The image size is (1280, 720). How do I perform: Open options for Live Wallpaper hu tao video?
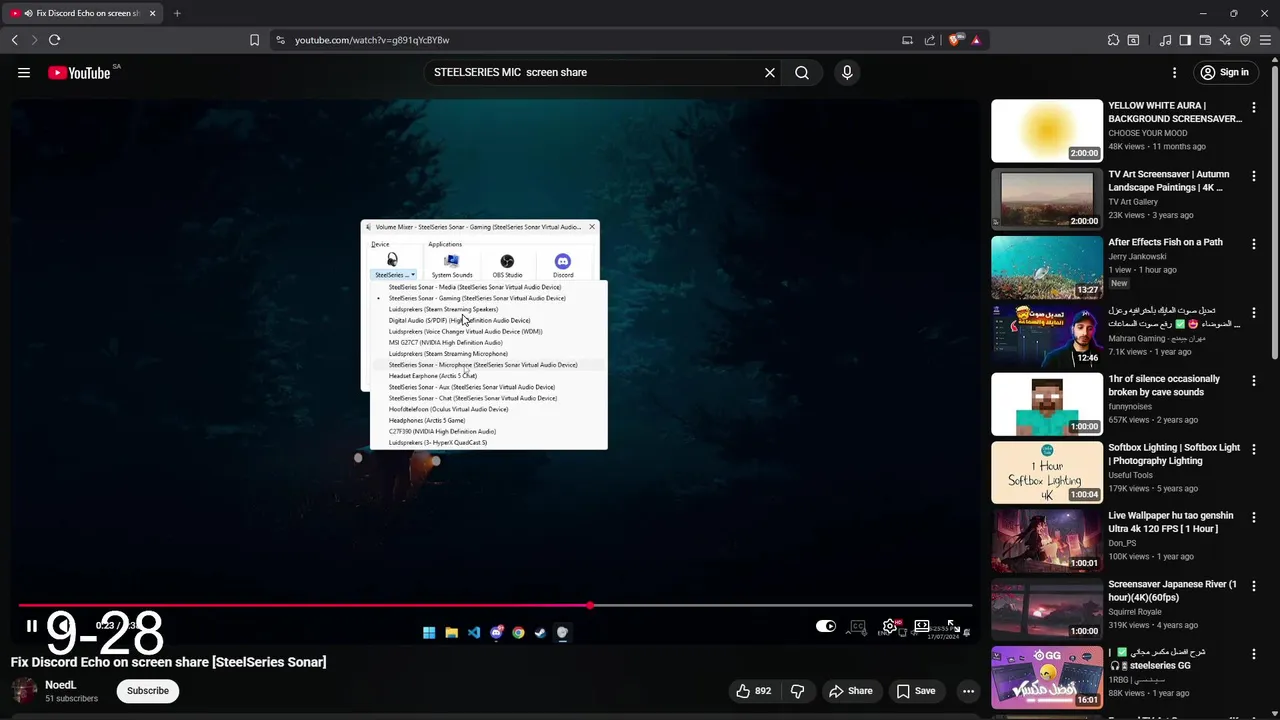pyautogui.click(x=1254, y=517)
